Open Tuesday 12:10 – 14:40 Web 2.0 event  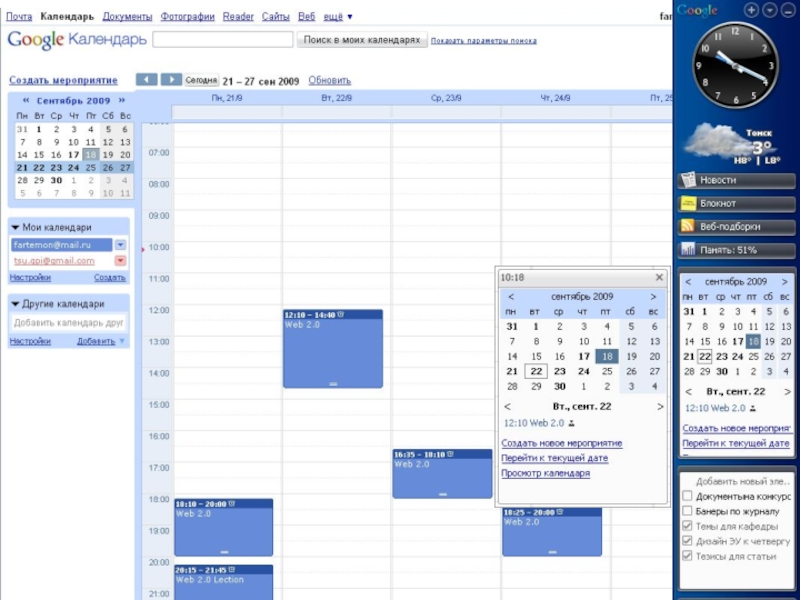tap(333, 348)
